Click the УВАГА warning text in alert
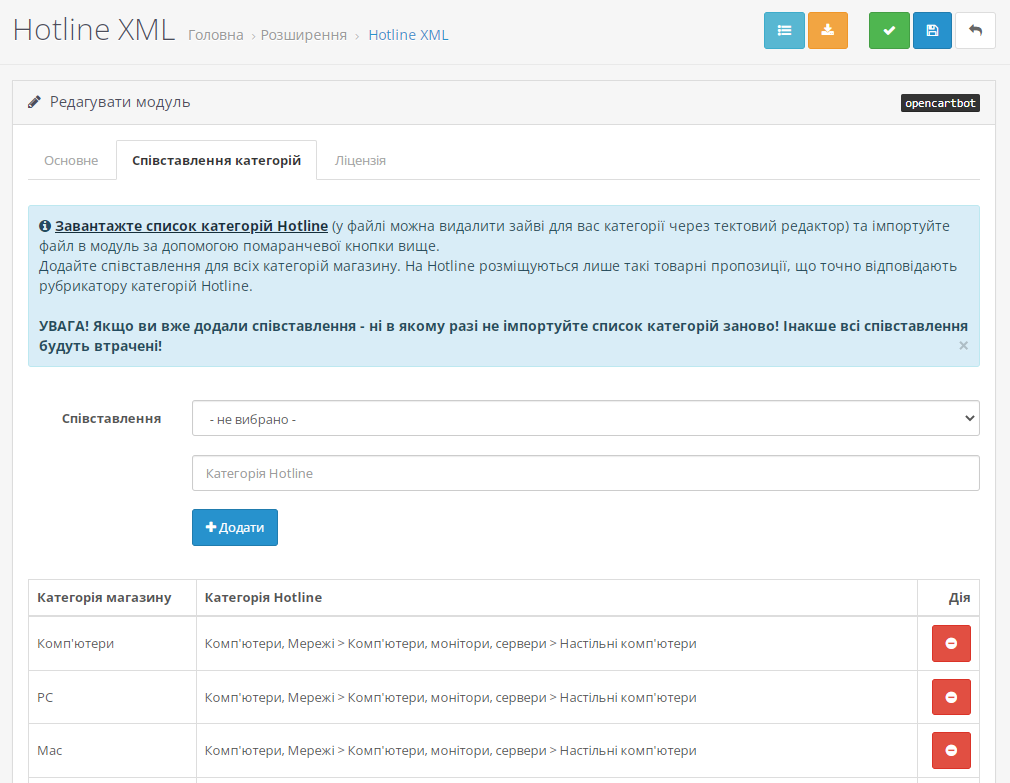 503,335
